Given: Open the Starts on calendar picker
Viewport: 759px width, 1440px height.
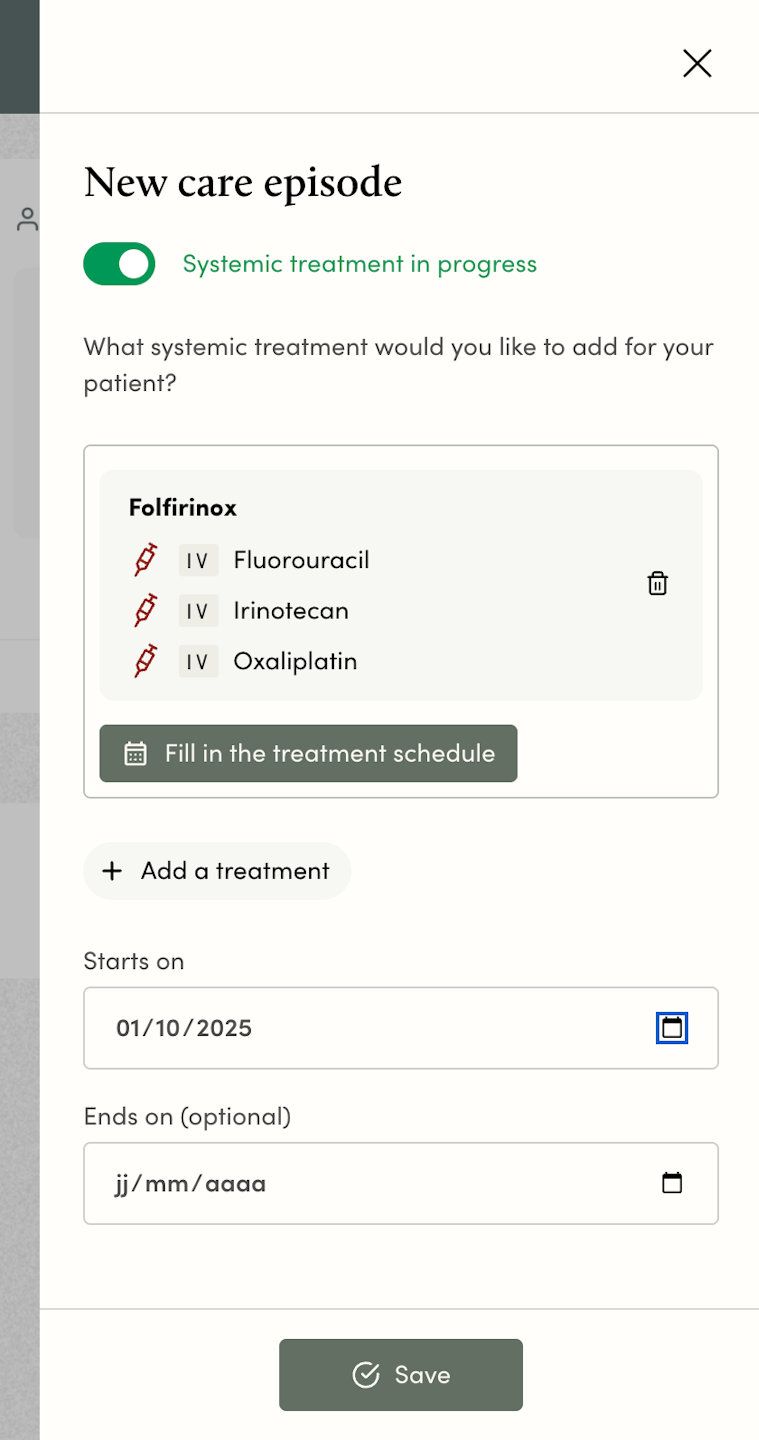Looking at the screenshot, I should click(x=672, y=1028).
